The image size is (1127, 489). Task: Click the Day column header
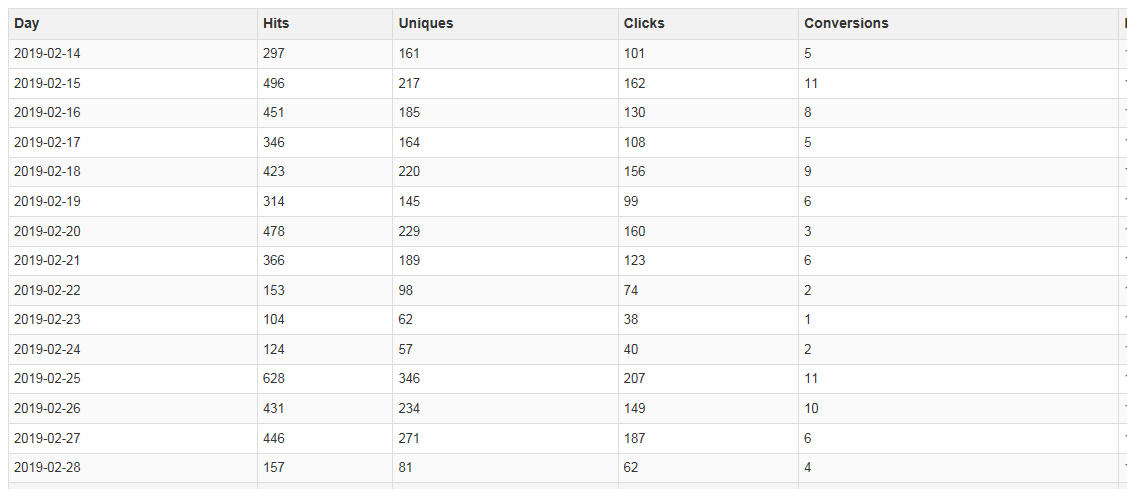tap(27, 24)
